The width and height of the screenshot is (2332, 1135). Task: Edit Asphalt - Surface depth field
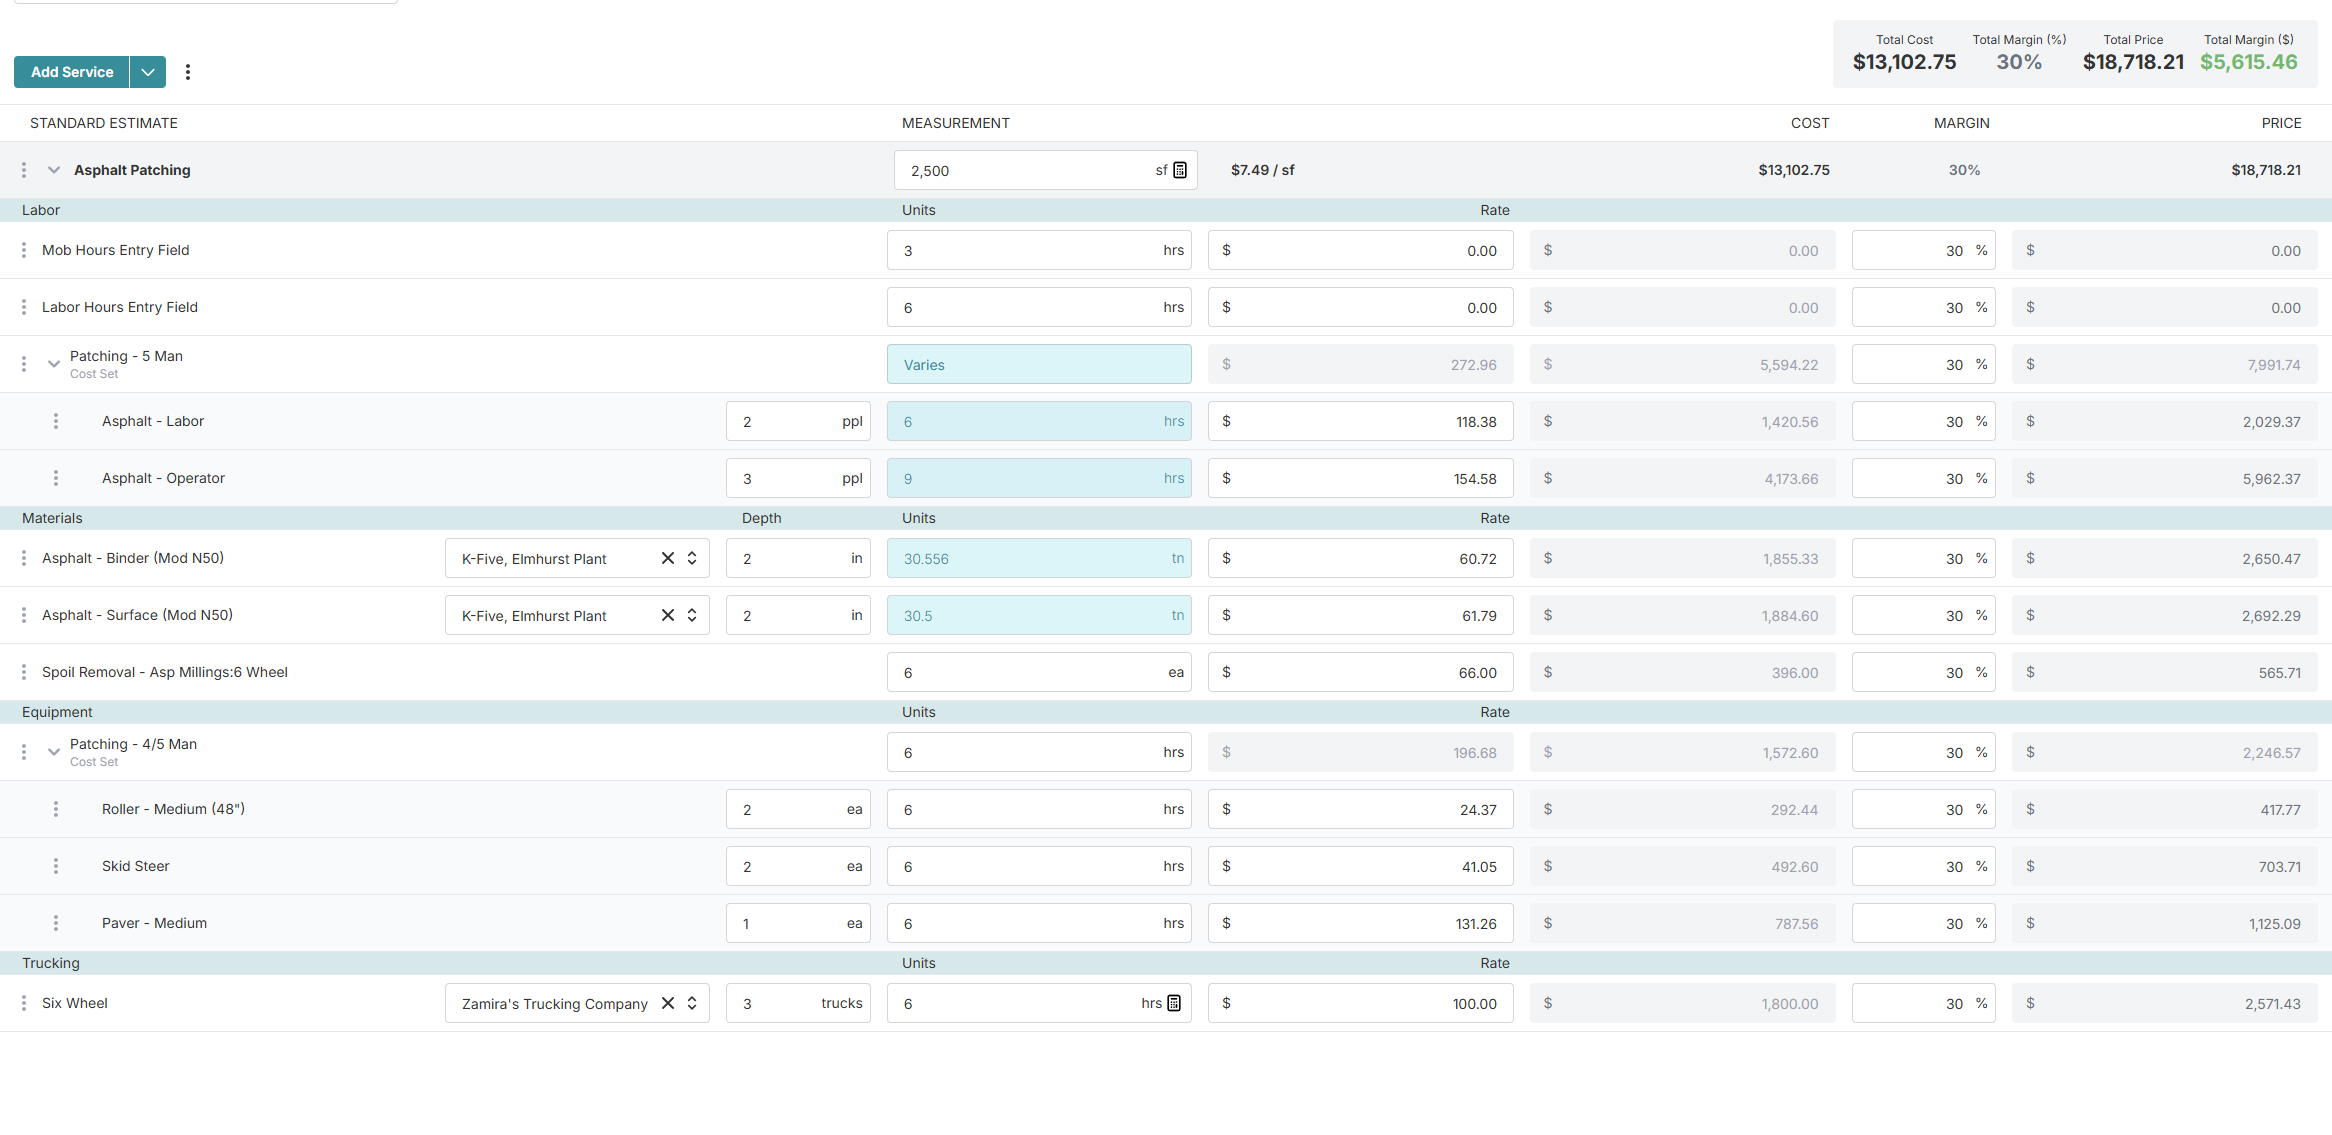tap(798, 615)
